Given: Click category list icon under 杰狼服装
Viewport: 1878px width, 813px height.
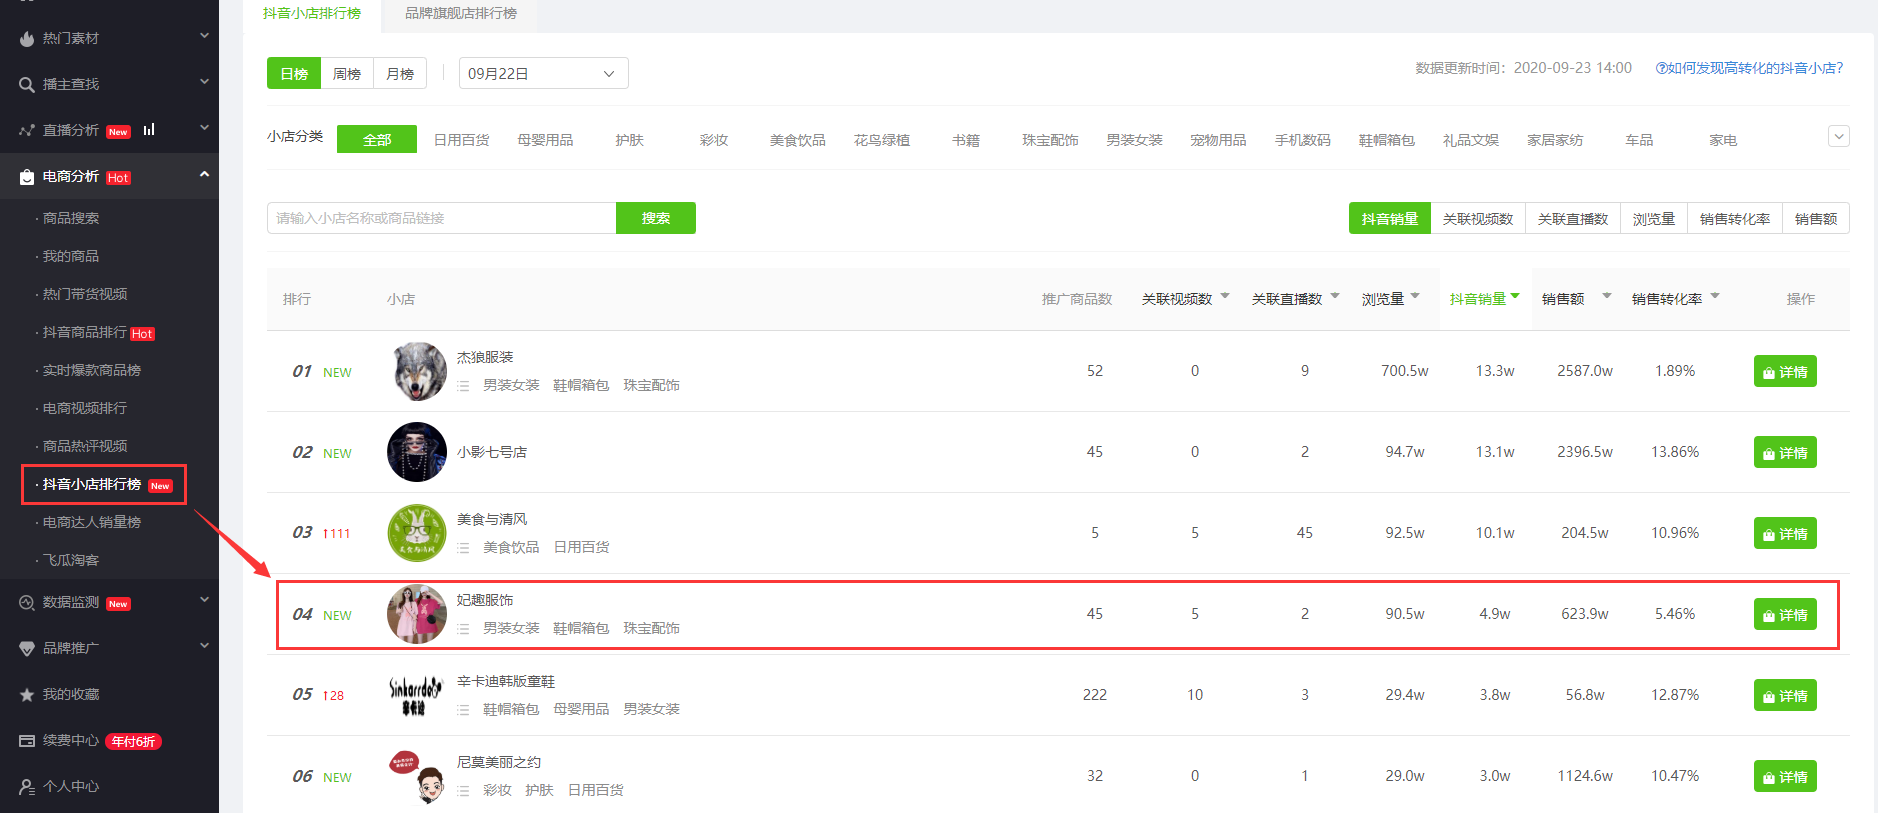Looking at the screenshot, I should [463, 386].
